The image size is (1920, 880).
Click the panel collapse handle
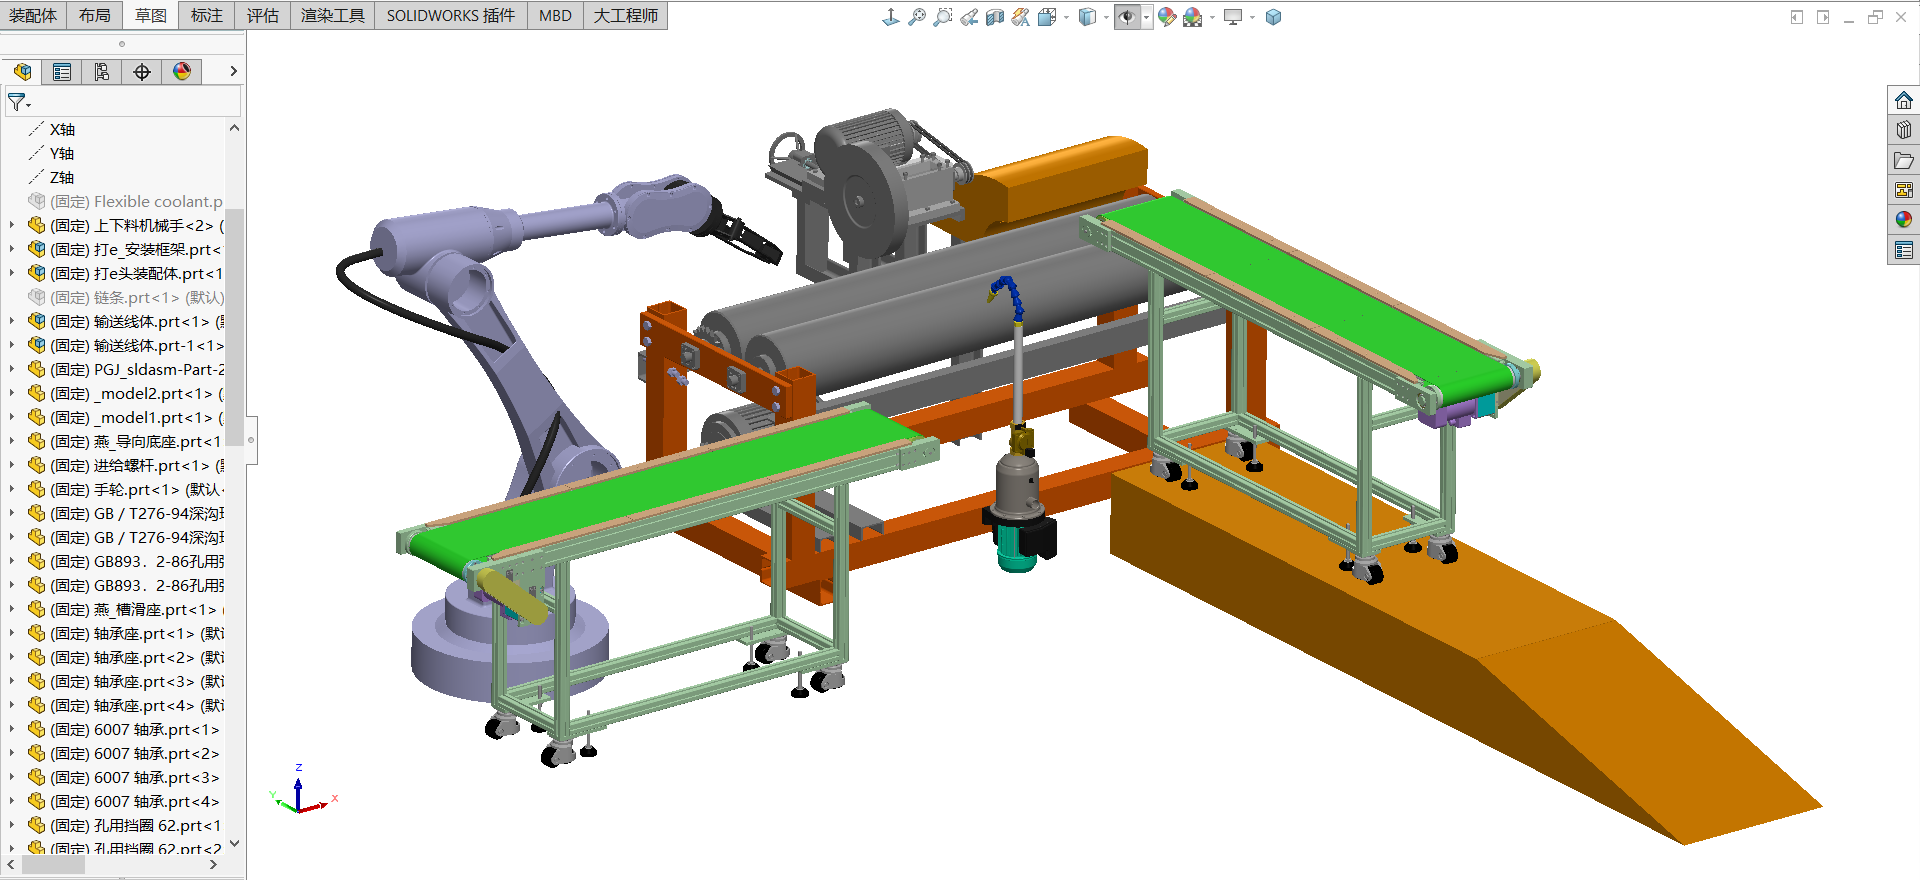252,440
